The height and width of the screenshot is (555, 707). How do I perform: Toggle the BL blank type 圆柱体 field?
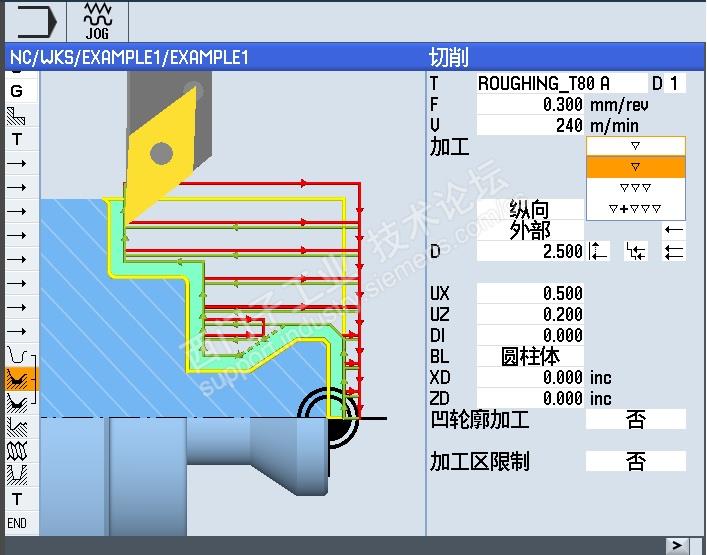(x=530, y=357)
